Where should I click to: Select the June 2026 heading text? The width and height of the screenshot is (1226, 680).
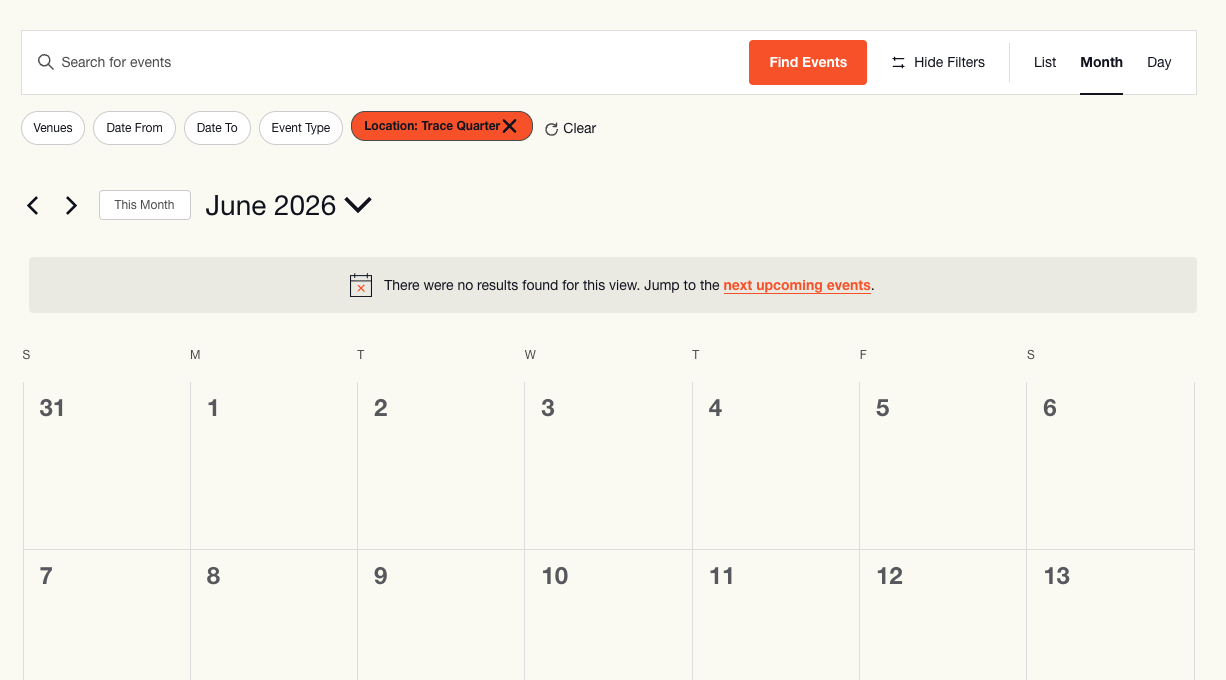[271, 205]
